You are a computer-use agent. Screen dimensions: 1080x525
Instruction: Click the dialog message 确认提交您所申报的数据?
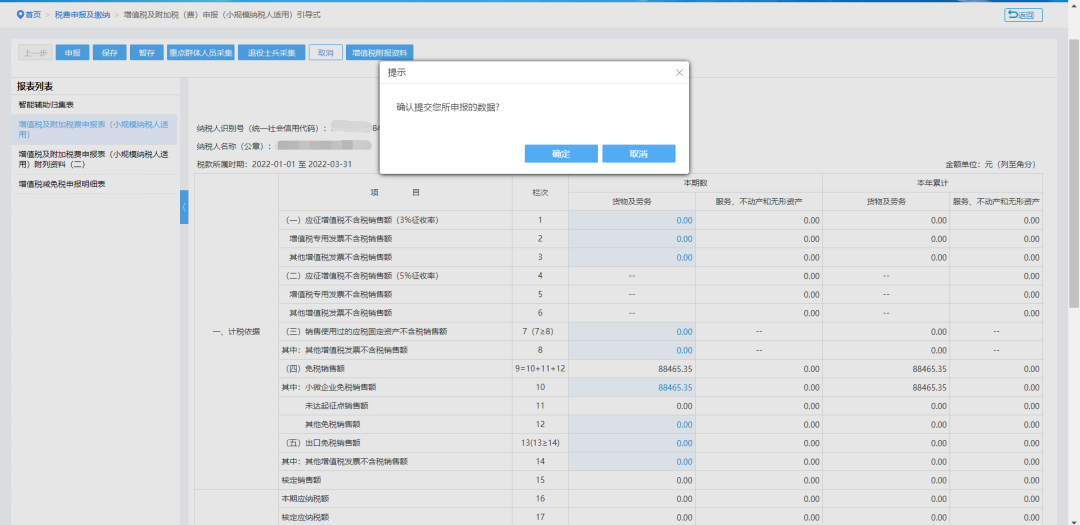point(448,108)
